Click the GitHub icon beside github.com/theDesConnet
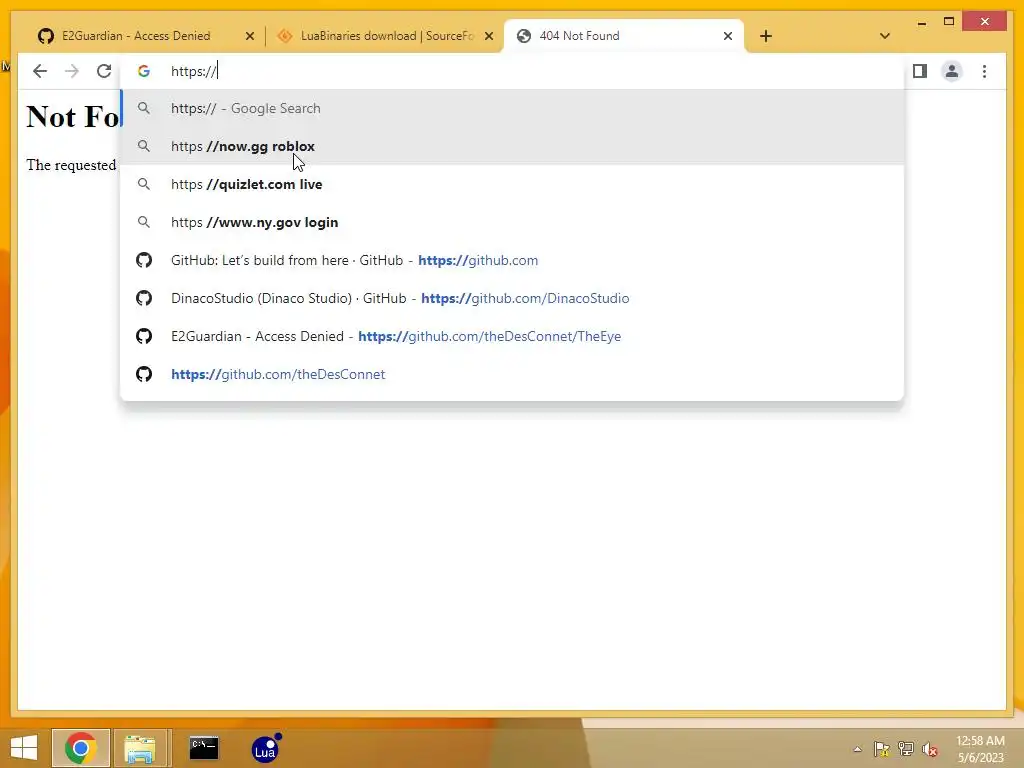 (x=144, y=374)
